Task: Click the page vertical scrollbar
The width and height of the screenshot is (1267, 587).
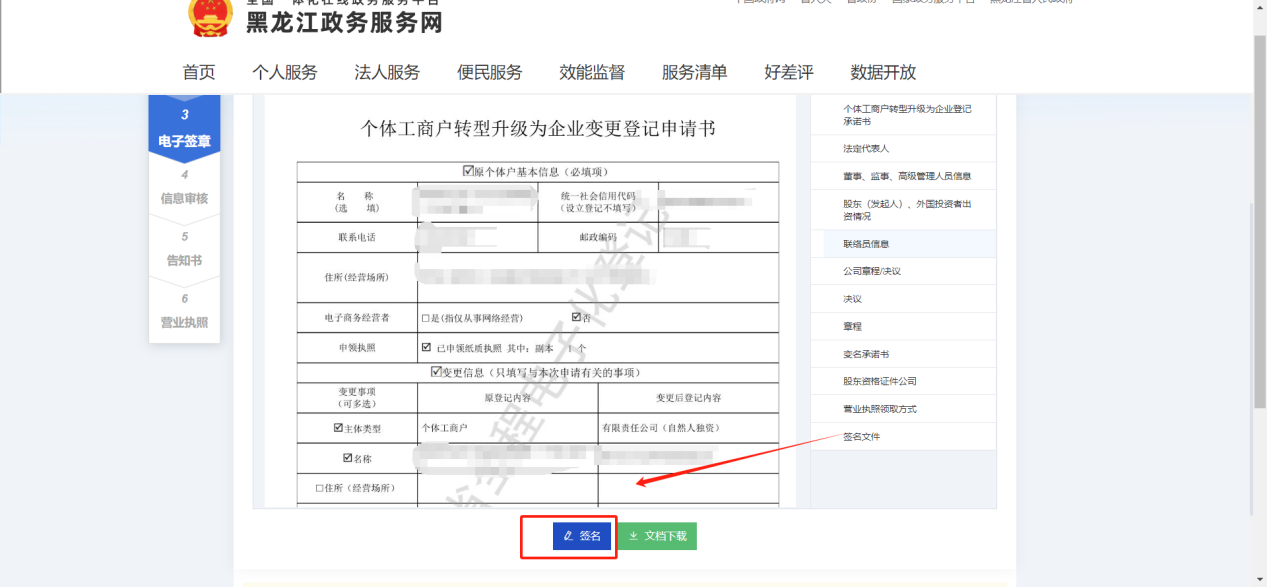Action: coord(1259,300)
